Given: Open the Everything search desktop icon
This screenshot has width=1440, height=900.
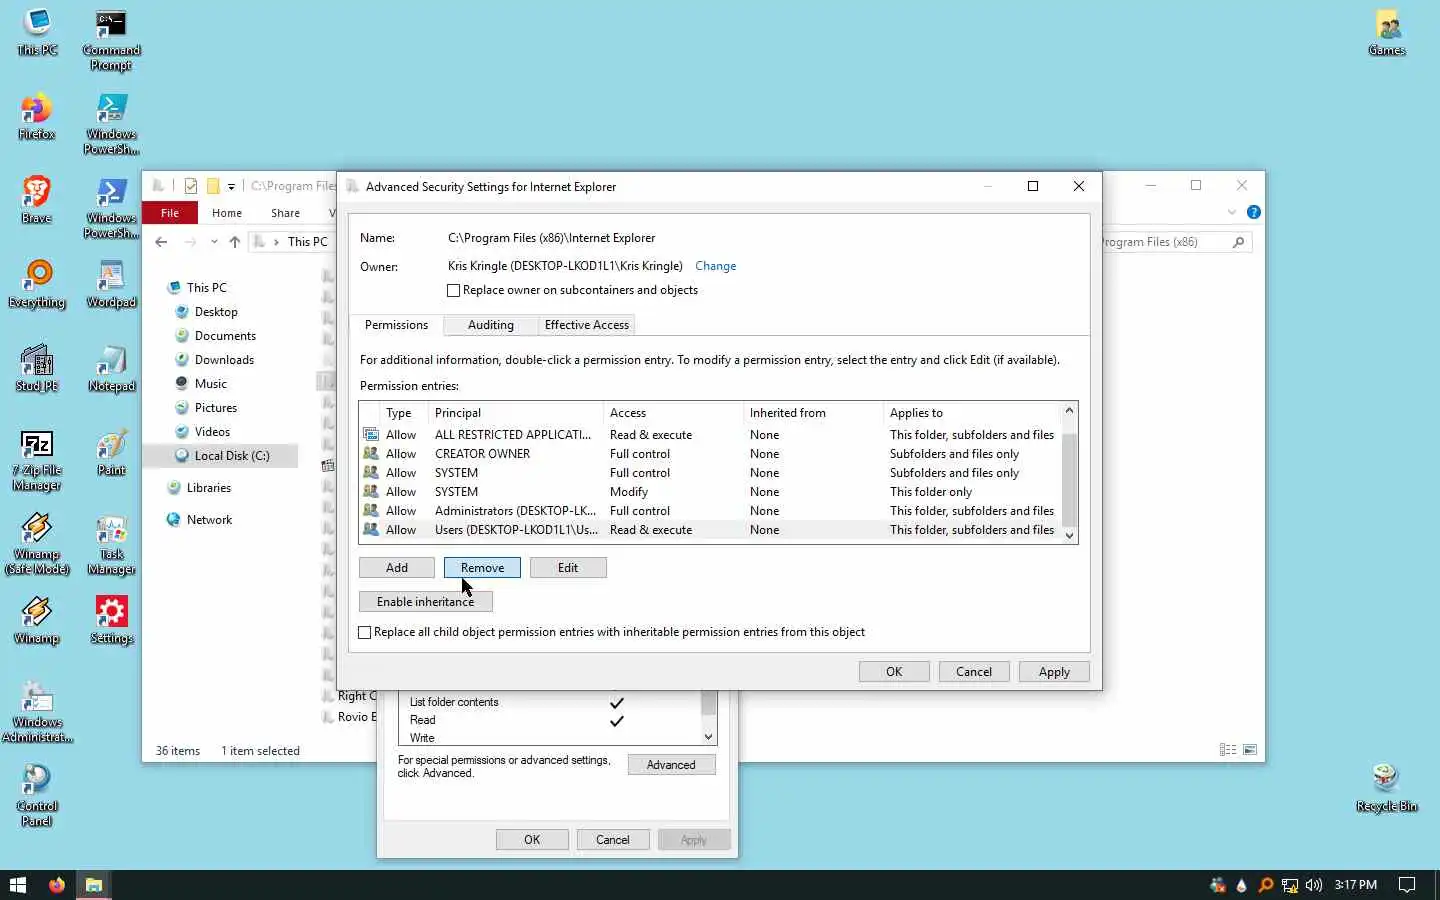Looking at the screenshot, I should coord(37,285).
